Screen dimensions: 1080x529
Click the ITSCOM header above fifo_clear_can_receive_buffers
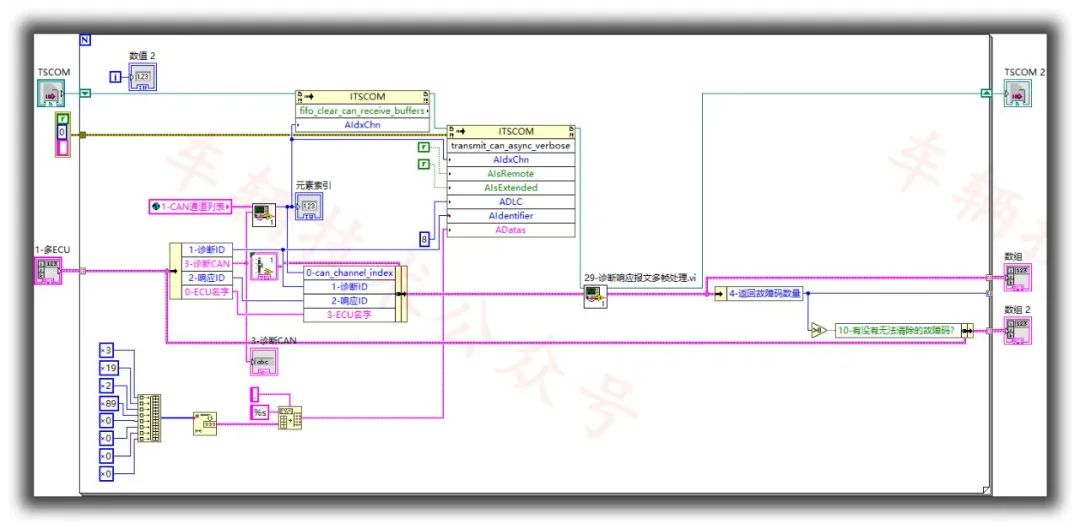[363, 97]
